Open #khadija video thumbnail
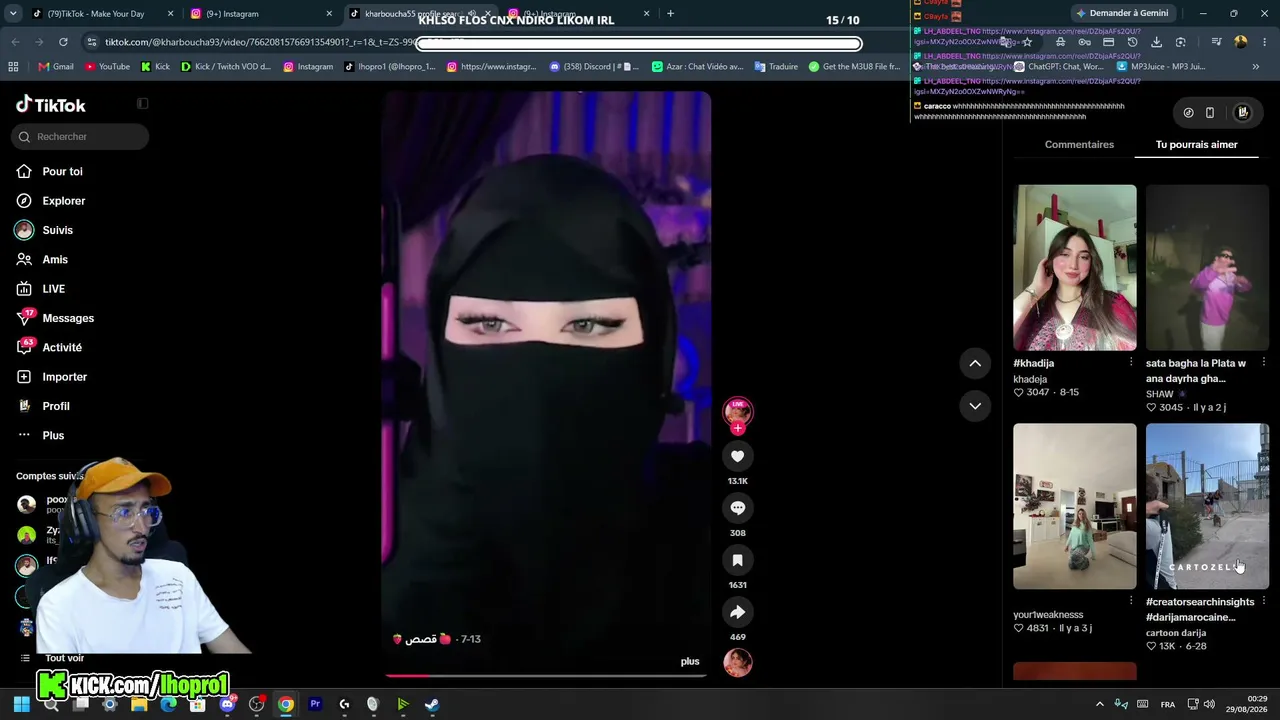The image size is (1280, 720). pos(1075,268)
